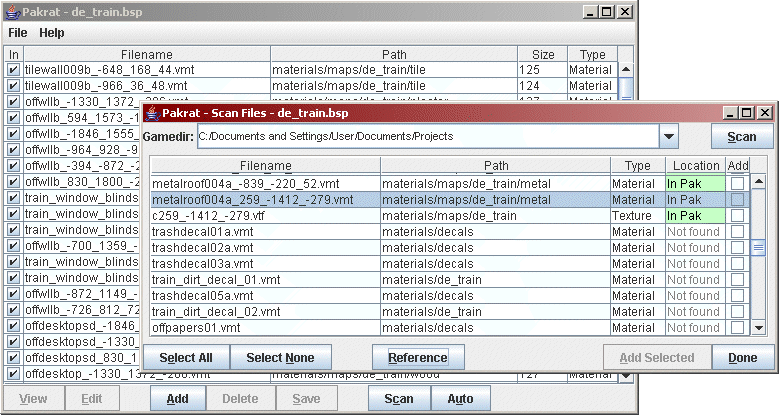Close the Scan Files dialog
The image size is (779, 415).
pos(765,113)
